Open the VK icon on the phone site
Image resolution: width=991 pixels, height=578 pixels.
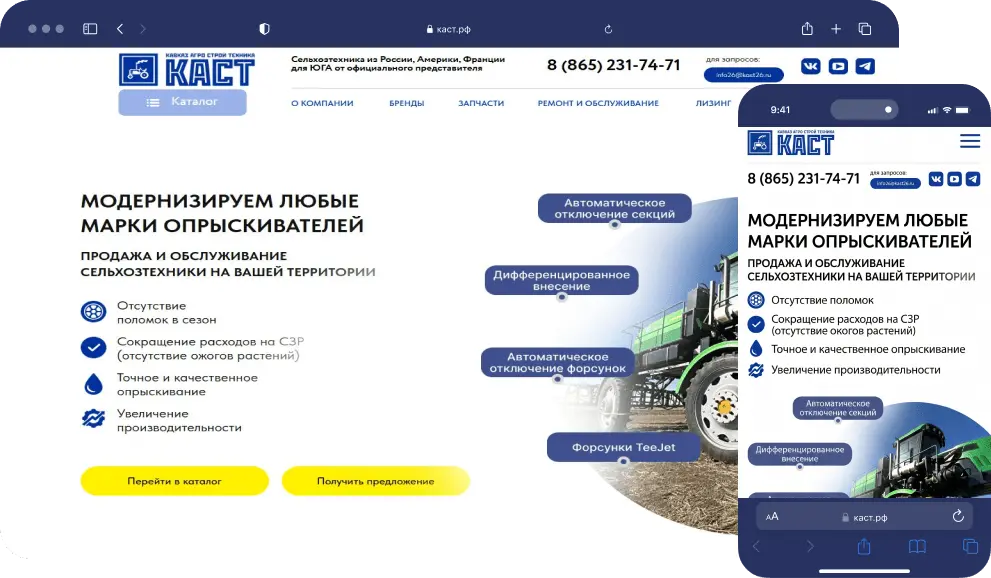click(936, 179)
